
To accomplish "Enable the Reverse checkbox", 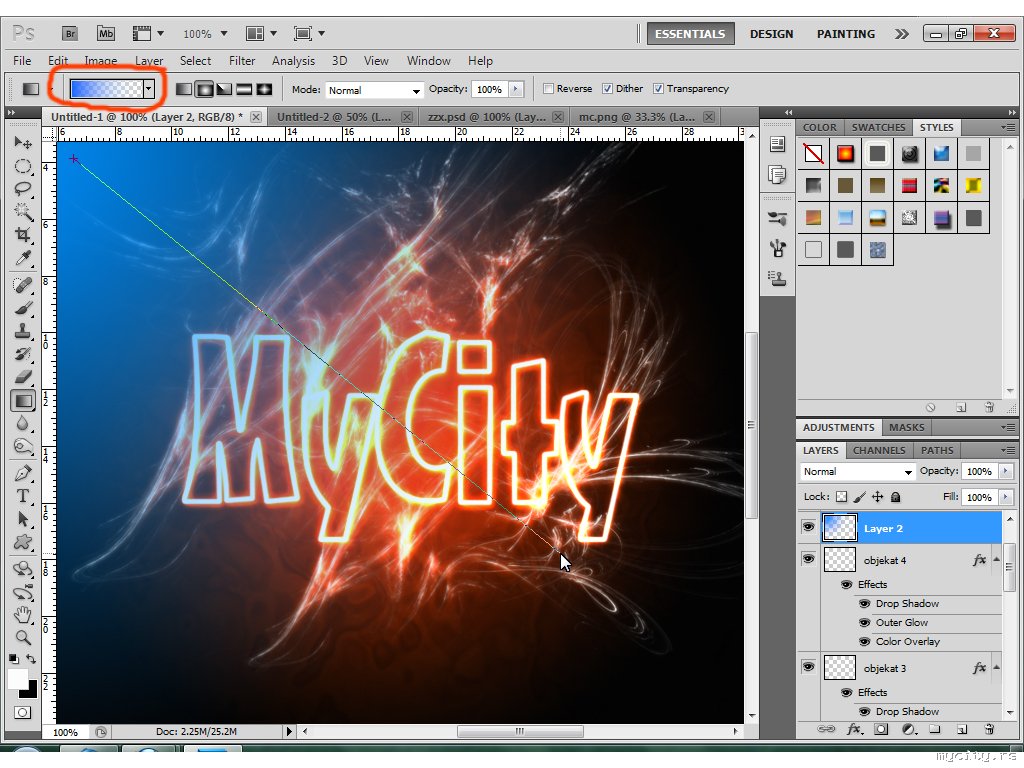I will 548,89.
